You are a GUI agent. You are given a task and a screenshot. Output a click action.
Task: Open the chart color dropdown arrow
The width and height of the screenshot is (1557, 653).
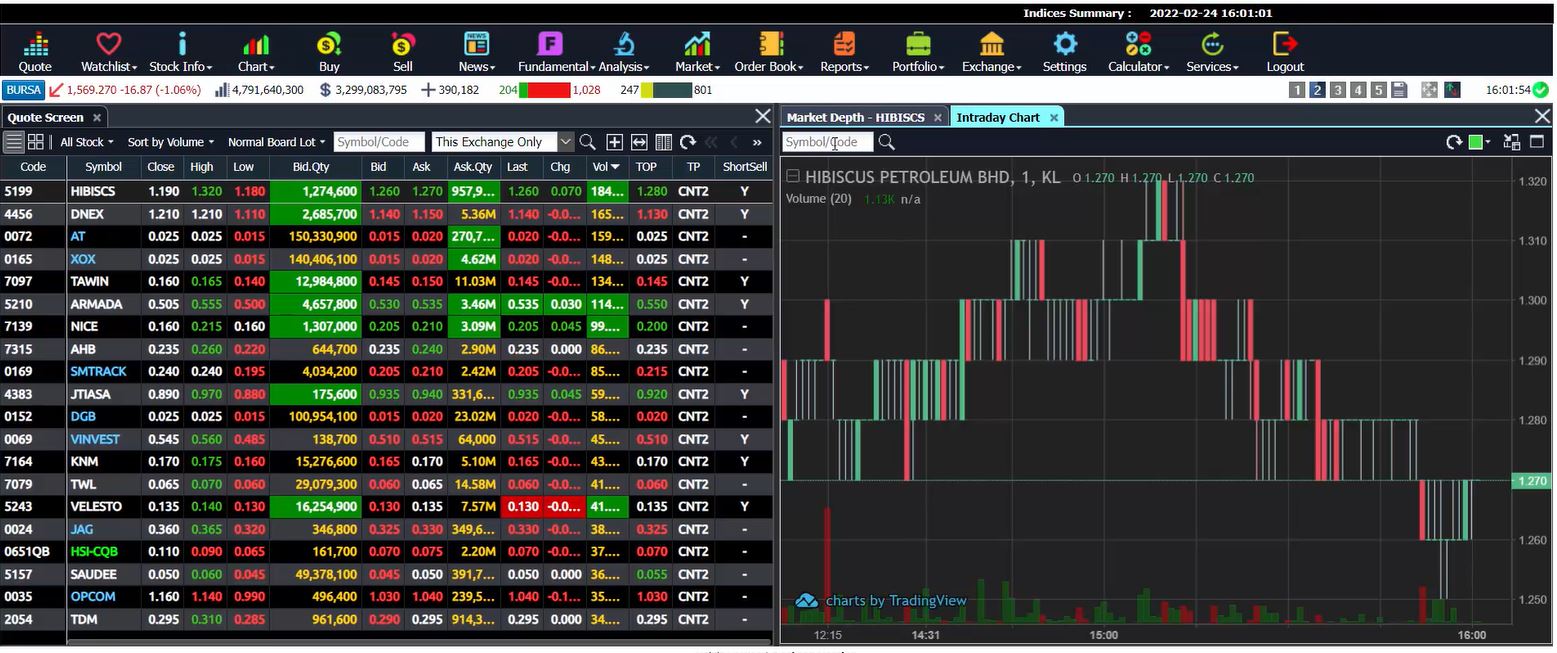(x=1489, y=142)
